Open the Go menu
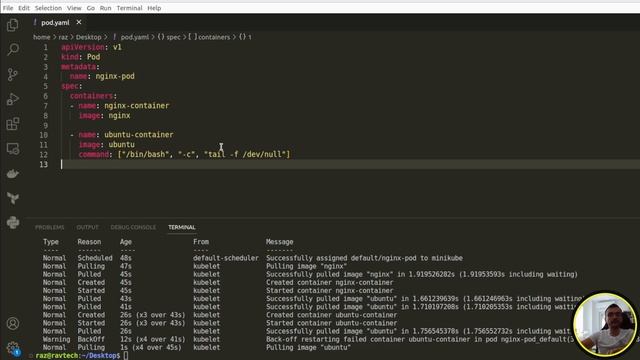 pos(91,8)
